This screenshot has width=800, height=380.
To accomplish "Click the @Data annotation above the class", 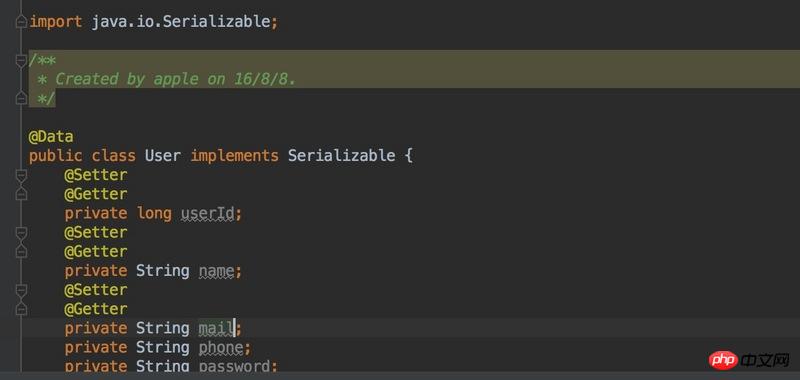I will click(51, 137).
